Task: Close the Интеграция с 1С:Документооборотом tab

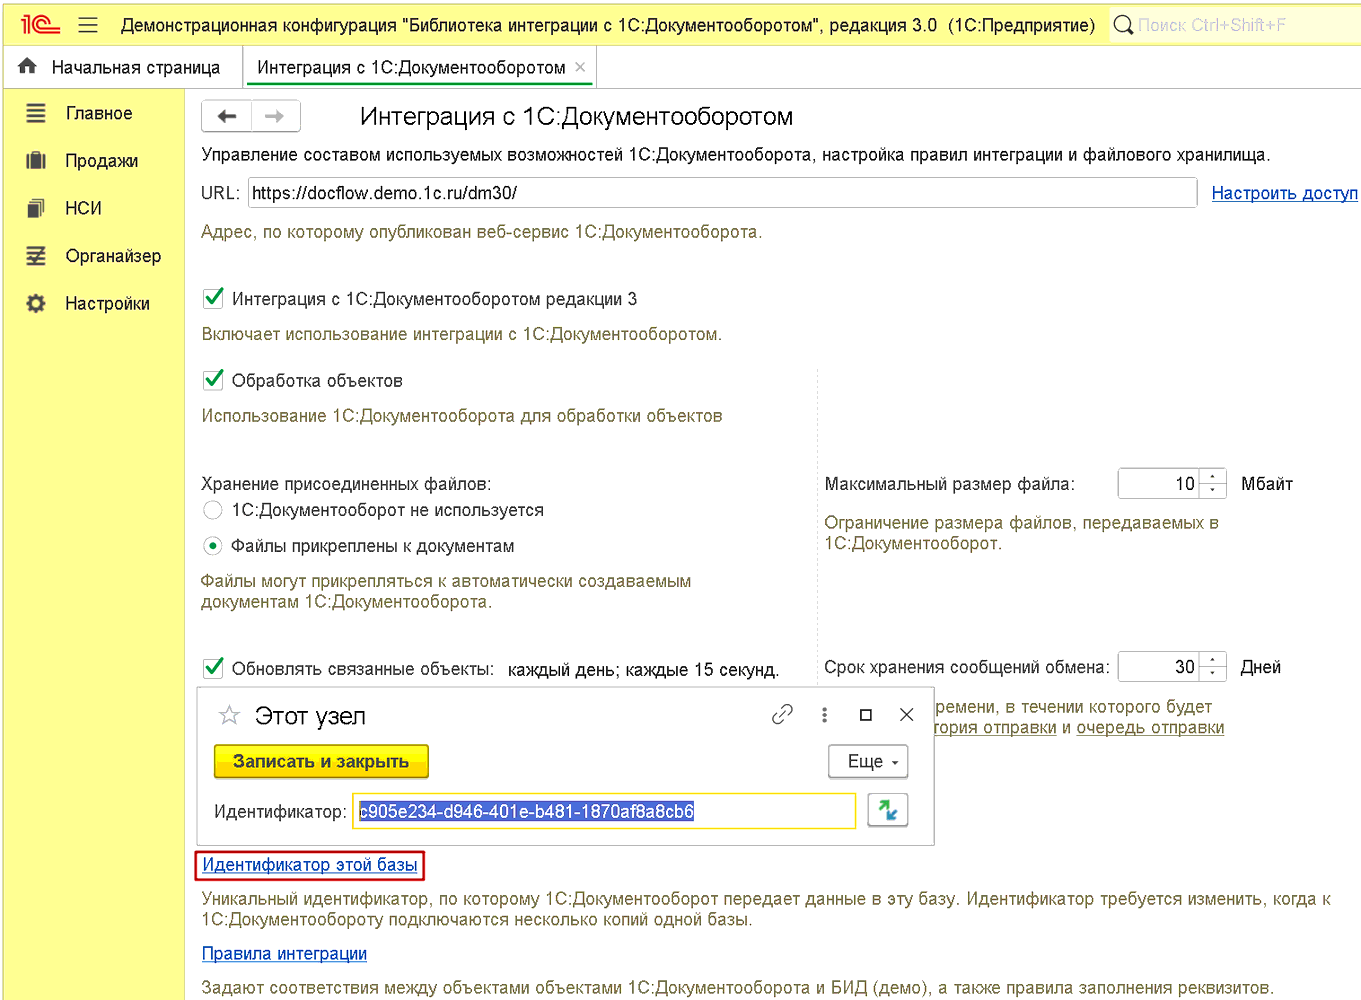Action: [x=580, y=67]
